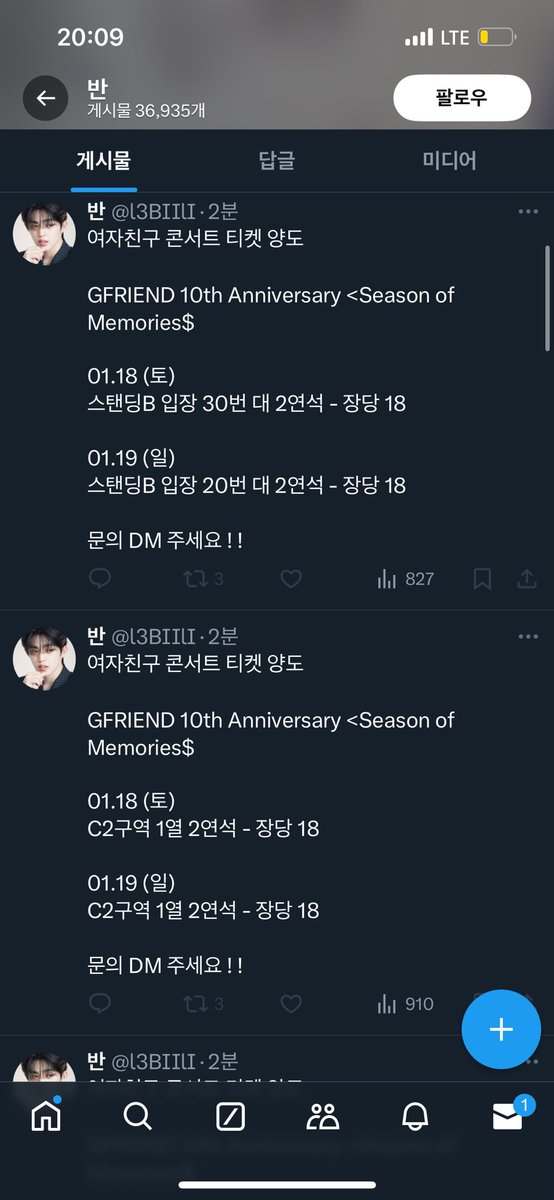This screenshot has height=1200, width=554.
Task: Reply to the first post
Action: [x=100, y=578]
